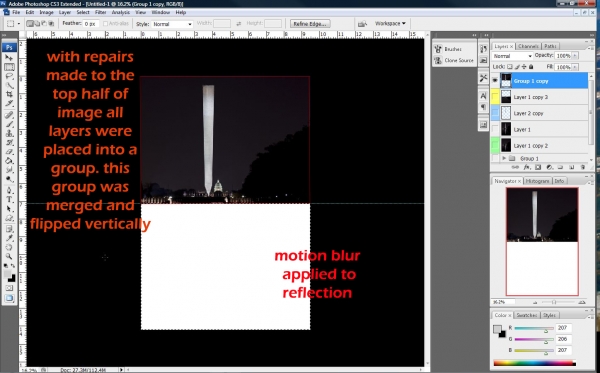This screenshot has width=600, height=373.
Task: Open the Opacity slider arrow
Action: [x=575, y=56]
